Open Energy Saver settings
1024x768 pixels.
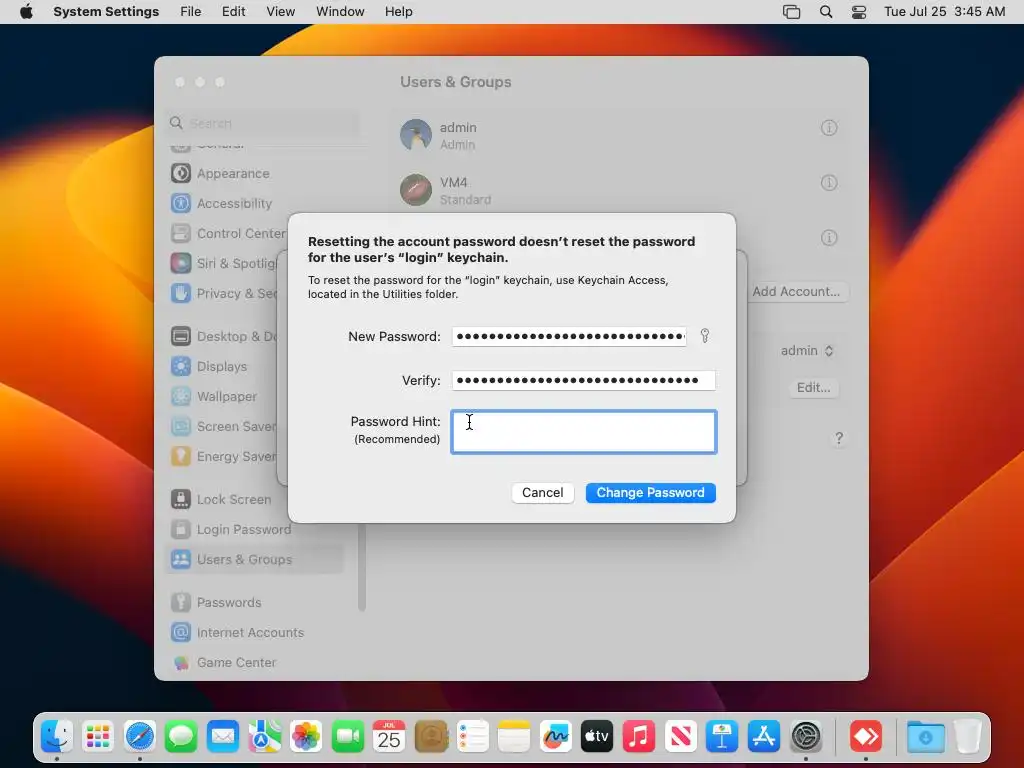point(223,456)
